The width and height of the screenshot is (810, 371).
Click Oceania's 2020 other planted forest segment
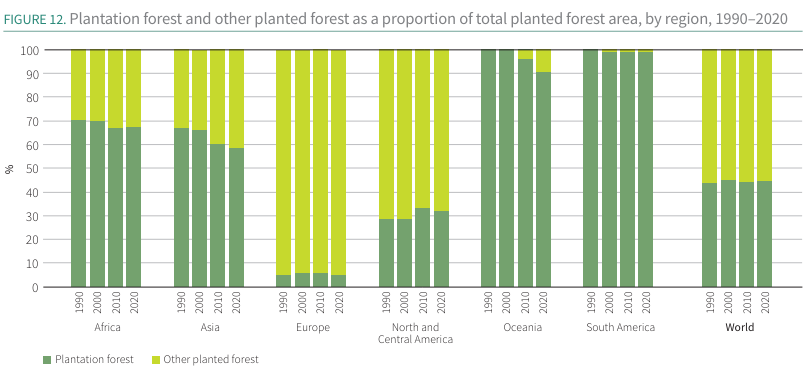543,61
